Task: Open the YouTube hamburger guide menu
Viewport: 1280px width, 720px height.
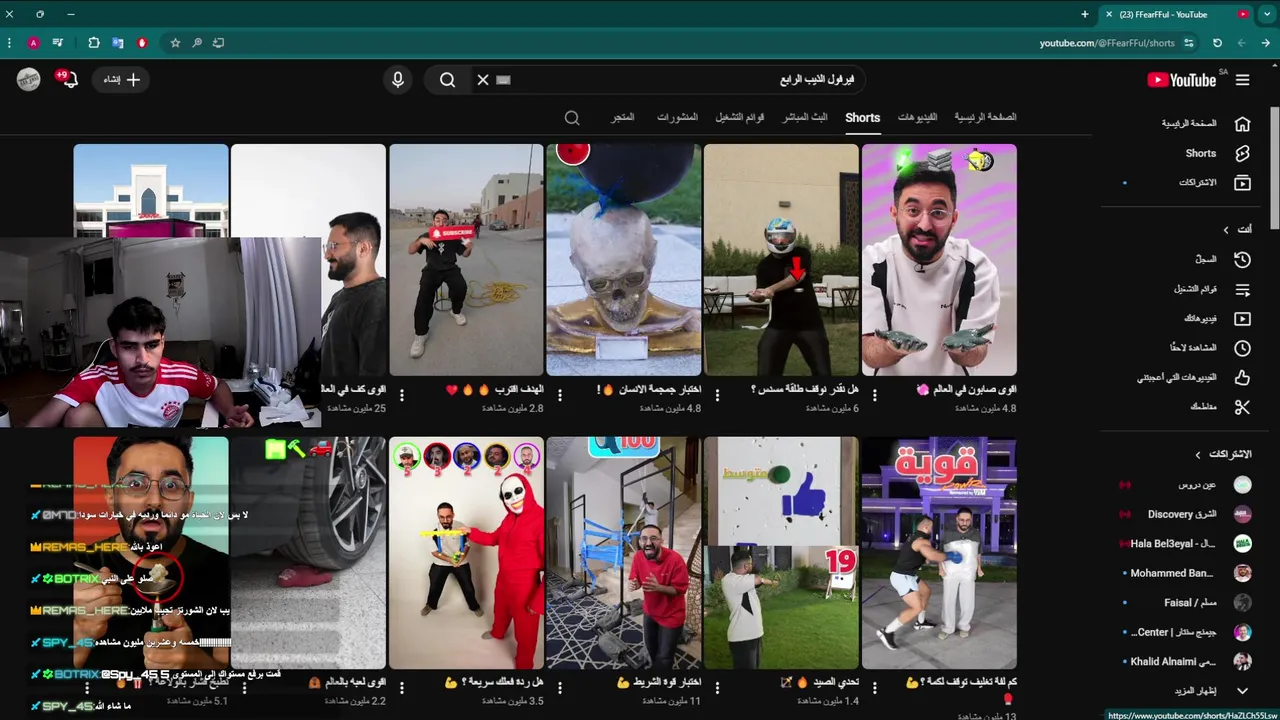Action: (1242, 80)
